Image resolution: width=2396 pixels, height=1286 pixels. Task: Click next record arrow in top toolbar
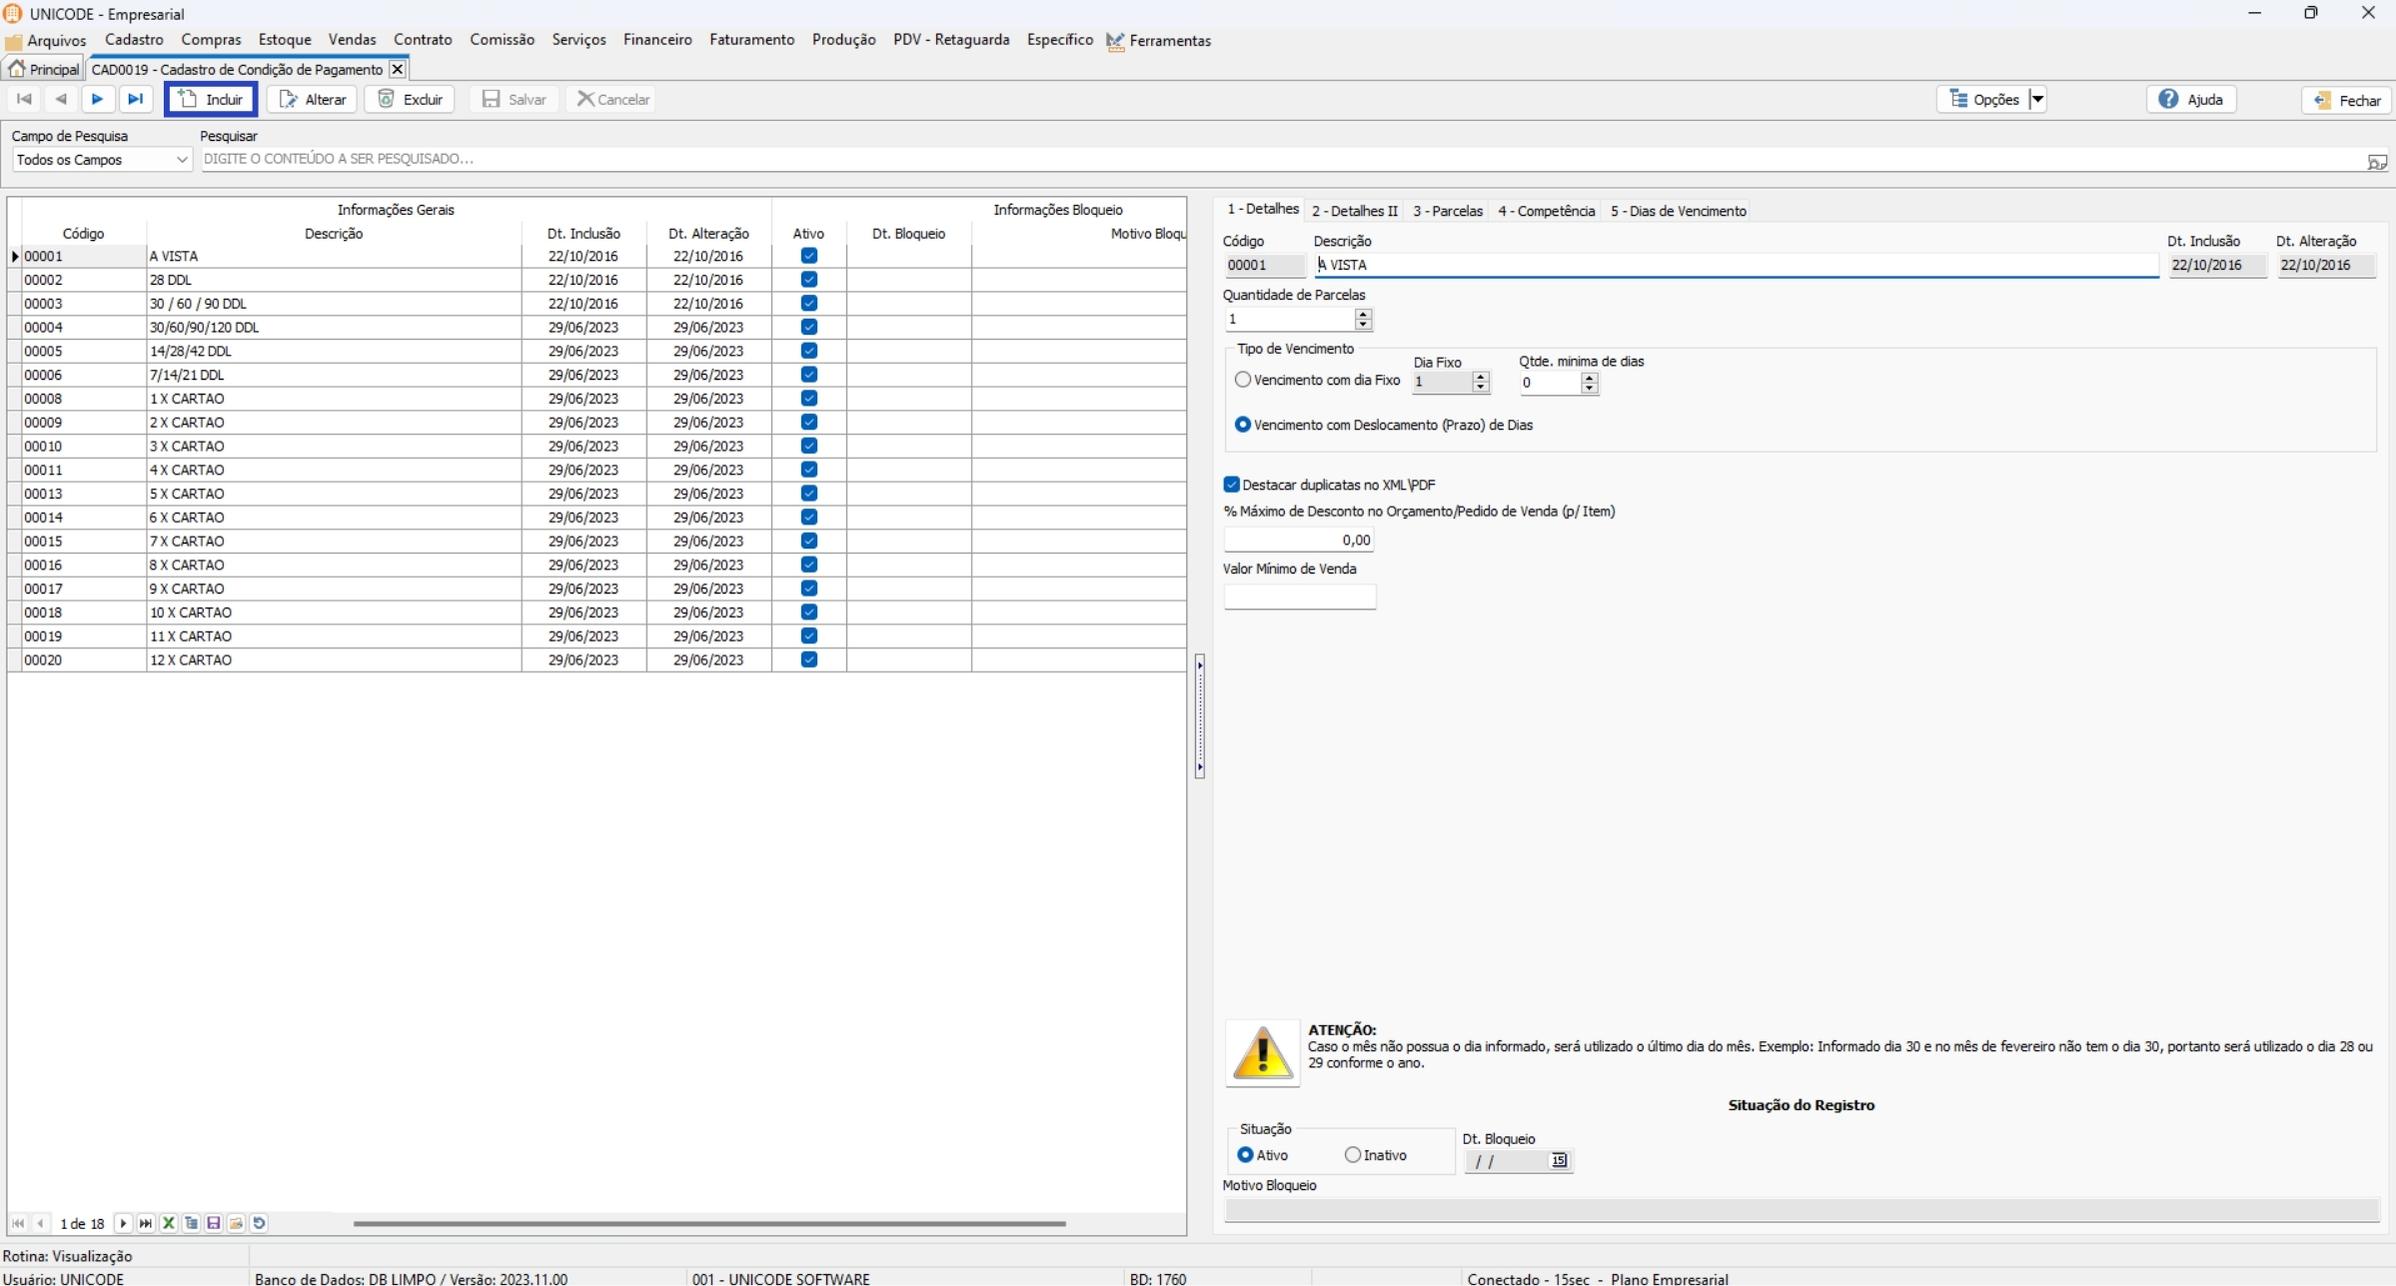tap(97, 99)
